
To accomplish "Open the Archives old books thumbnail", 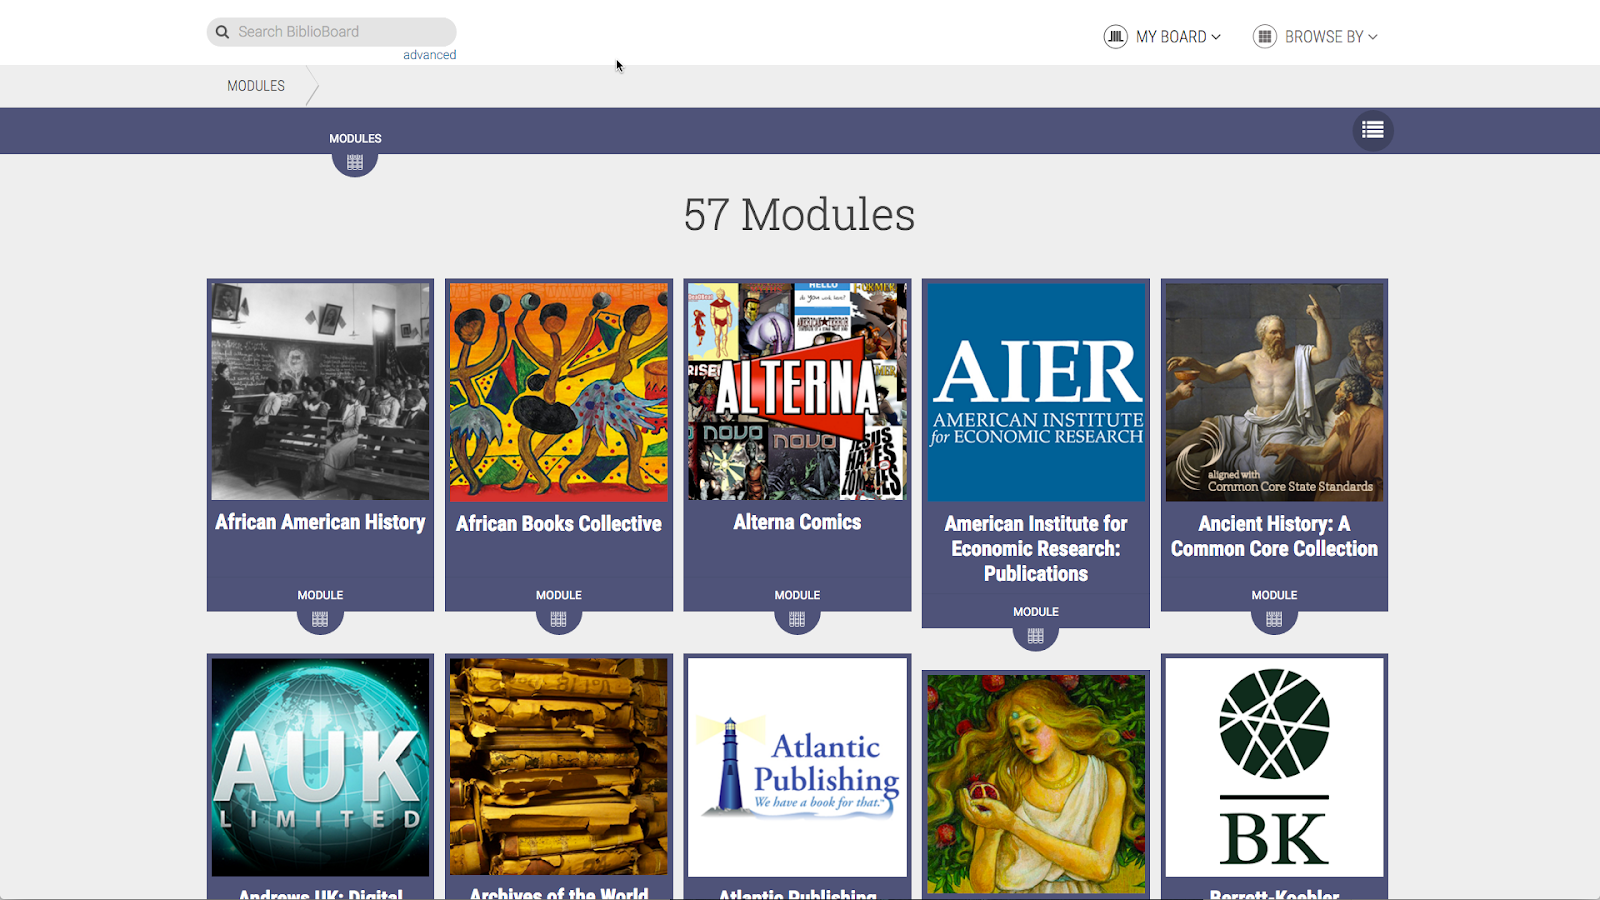I will (559, 767).
